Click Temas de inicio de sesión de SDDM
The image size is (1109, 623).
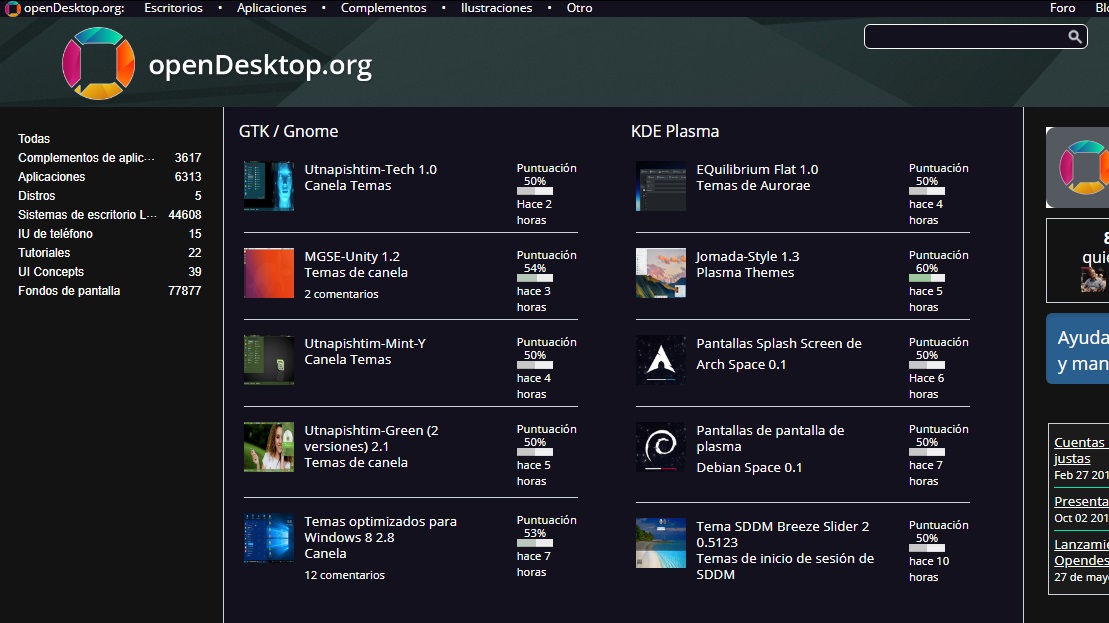coord(785,567)
